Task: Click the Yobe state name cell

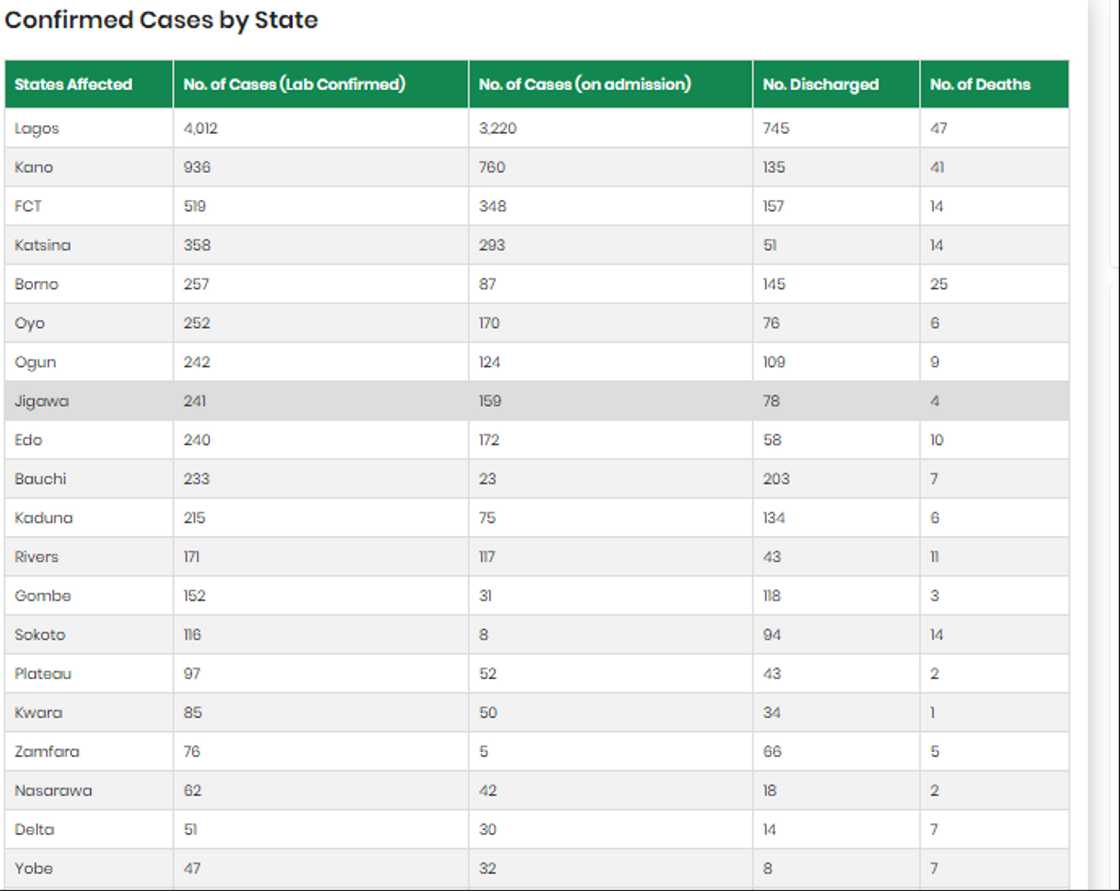Action: coord(34,868)
